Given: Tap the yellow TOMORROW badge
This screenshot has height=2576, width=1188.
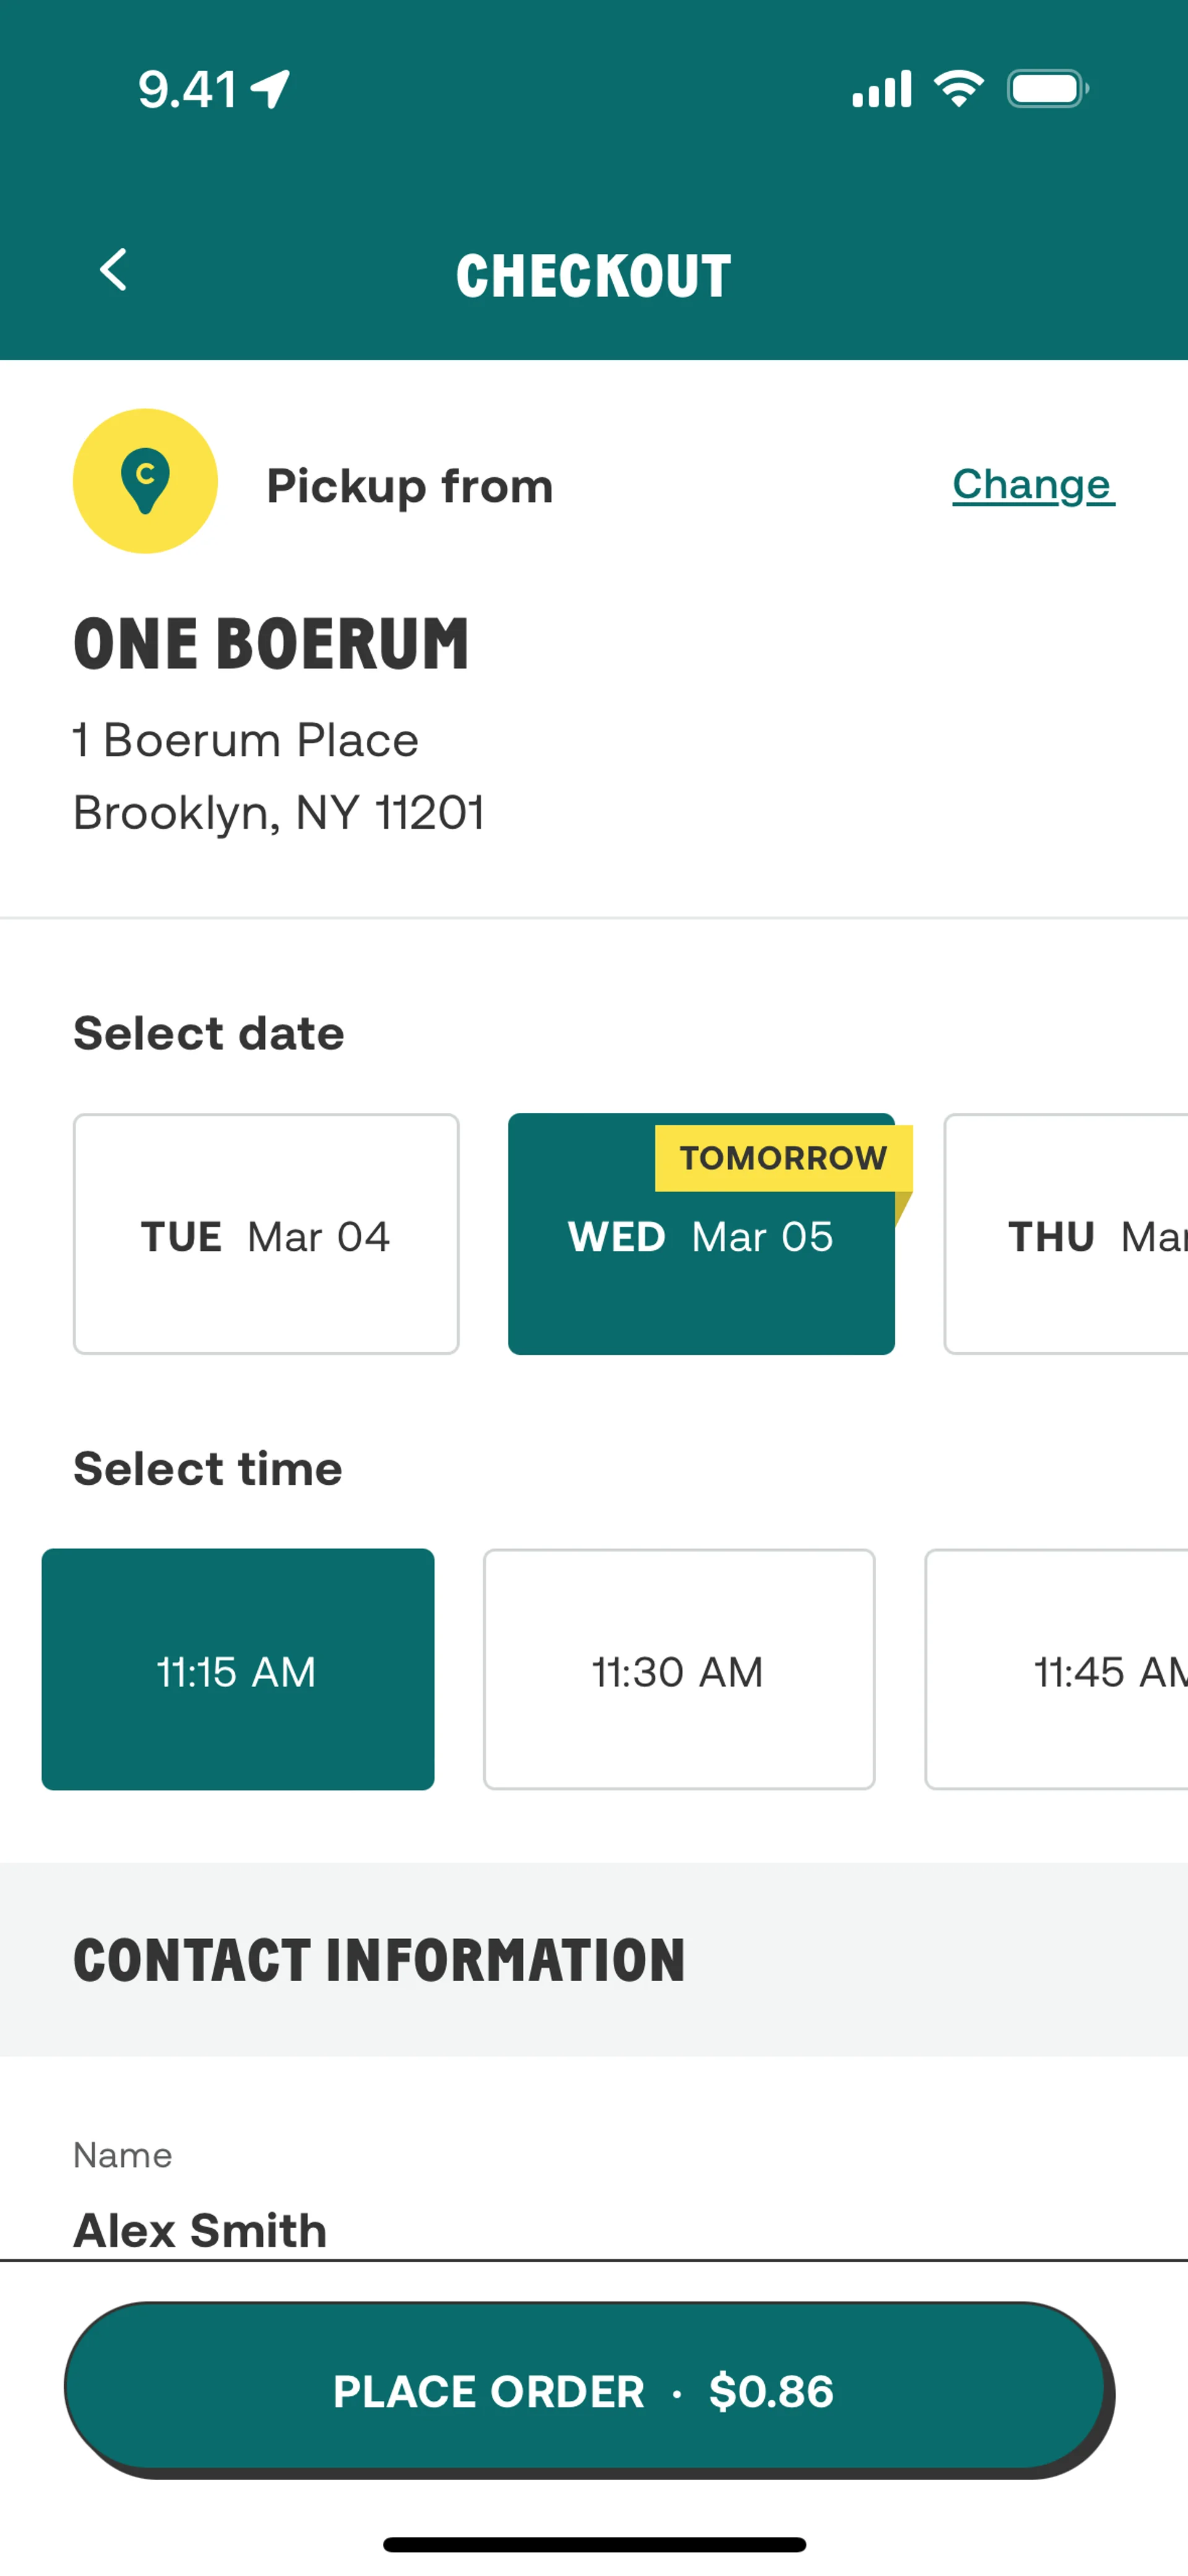Looking at the screenshot, I should click(x=783, y=1158).
